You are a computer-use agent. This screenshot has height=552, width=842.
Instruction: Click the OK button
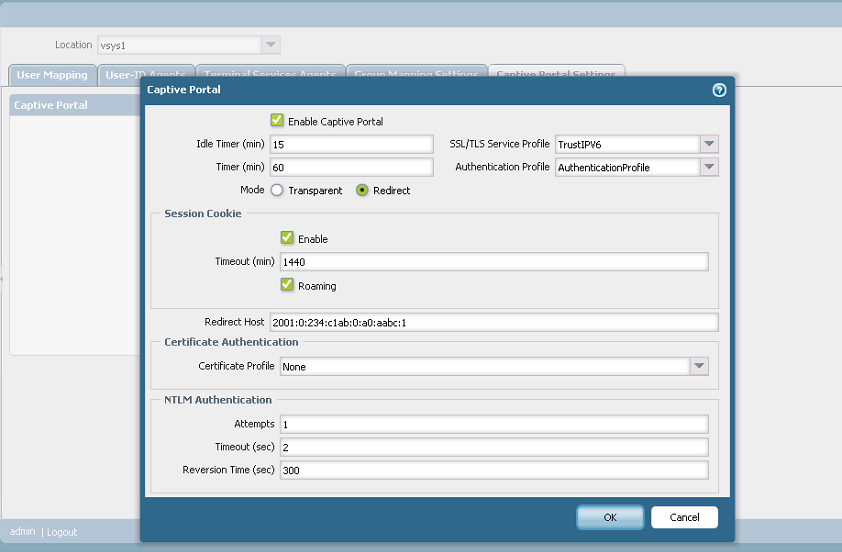610,517
